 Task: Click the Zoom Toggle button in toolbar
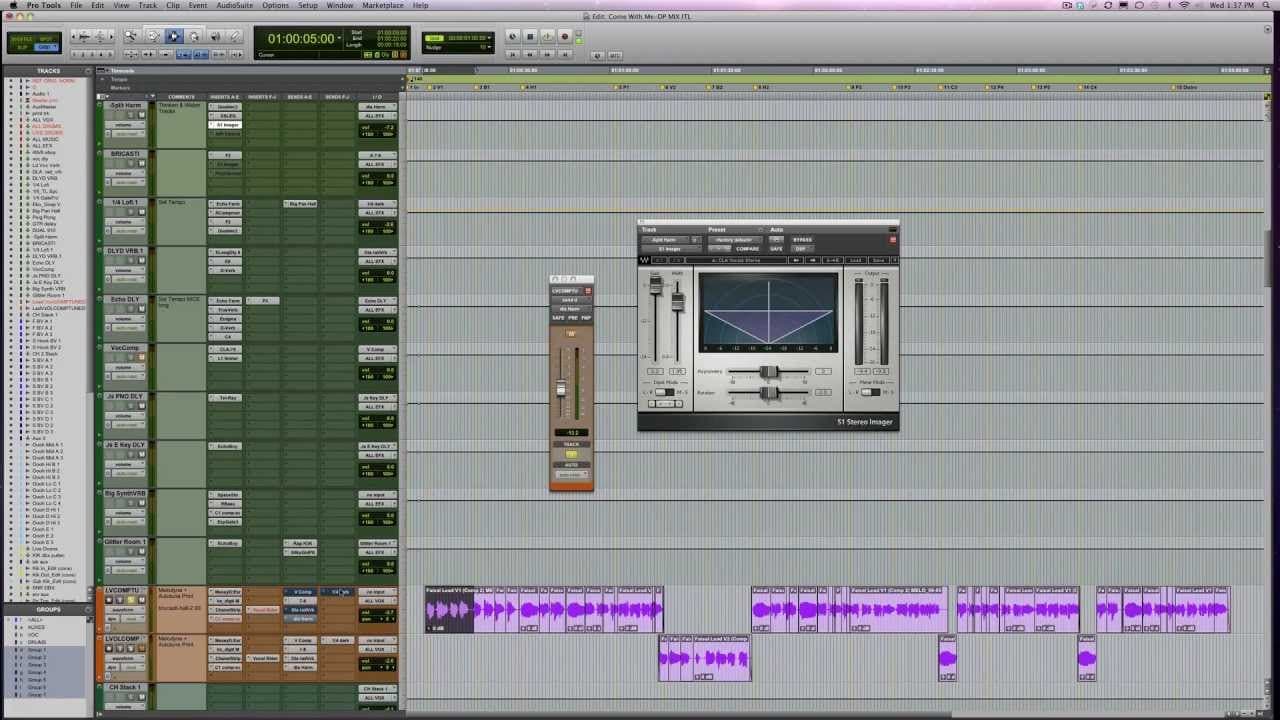click(x=131, y=54)
